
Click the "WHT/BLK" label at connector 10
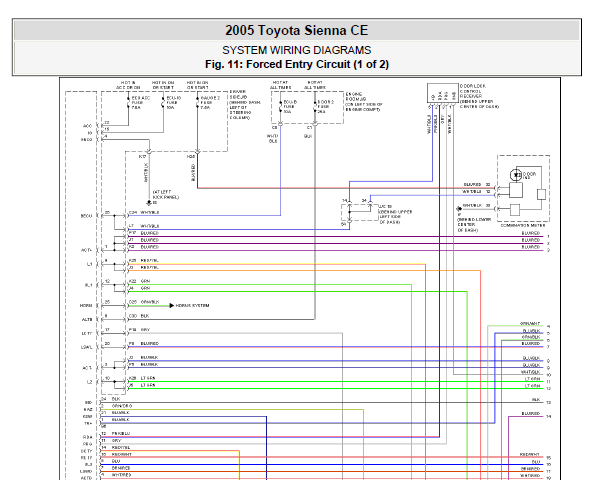pos(531,372)
